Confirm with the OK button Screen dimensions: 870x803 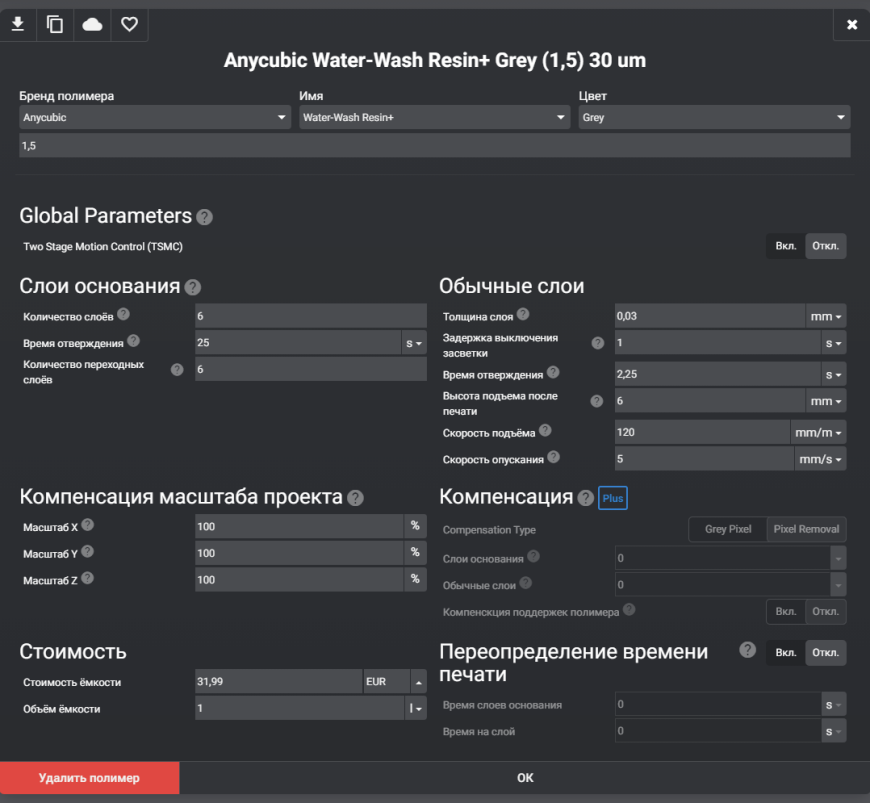tap(525, 778)
